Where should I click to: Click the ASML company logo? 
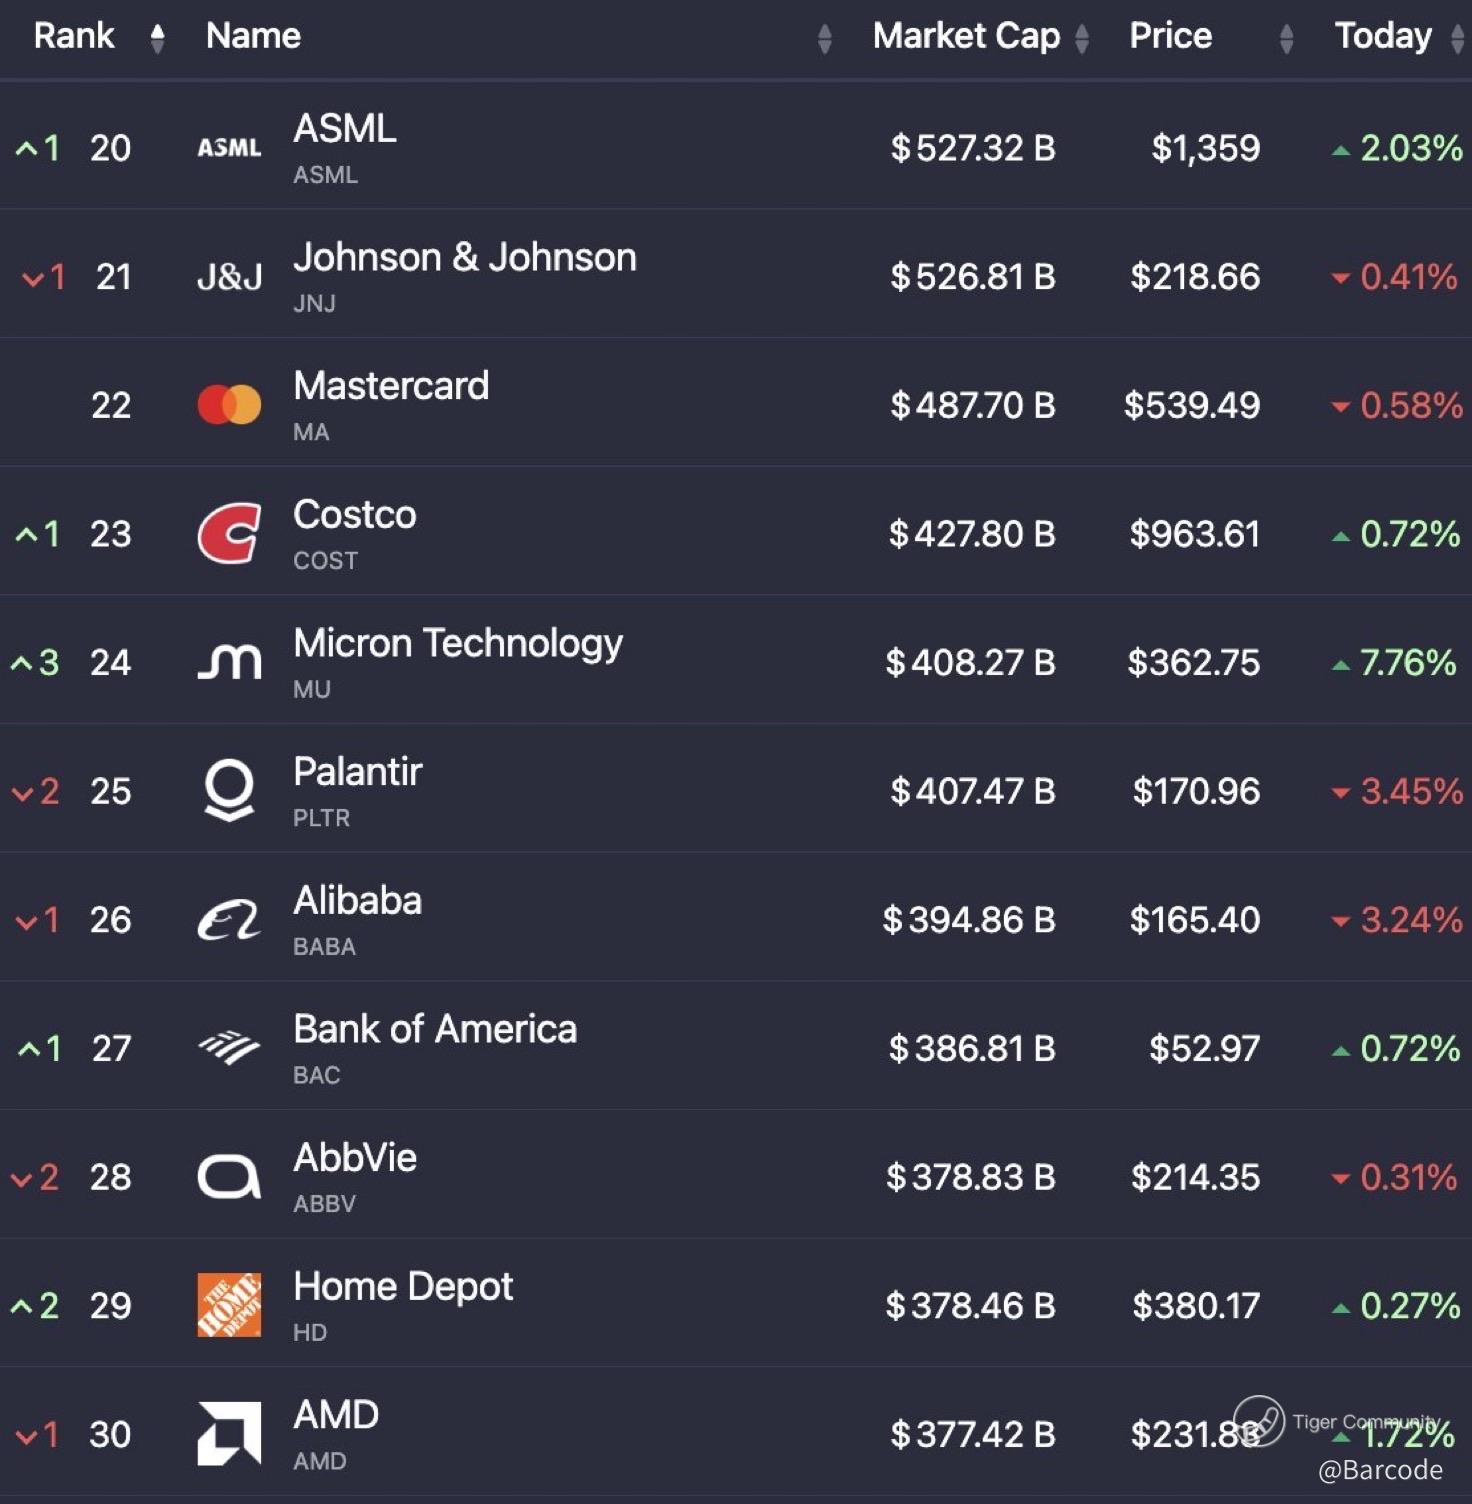229,148
